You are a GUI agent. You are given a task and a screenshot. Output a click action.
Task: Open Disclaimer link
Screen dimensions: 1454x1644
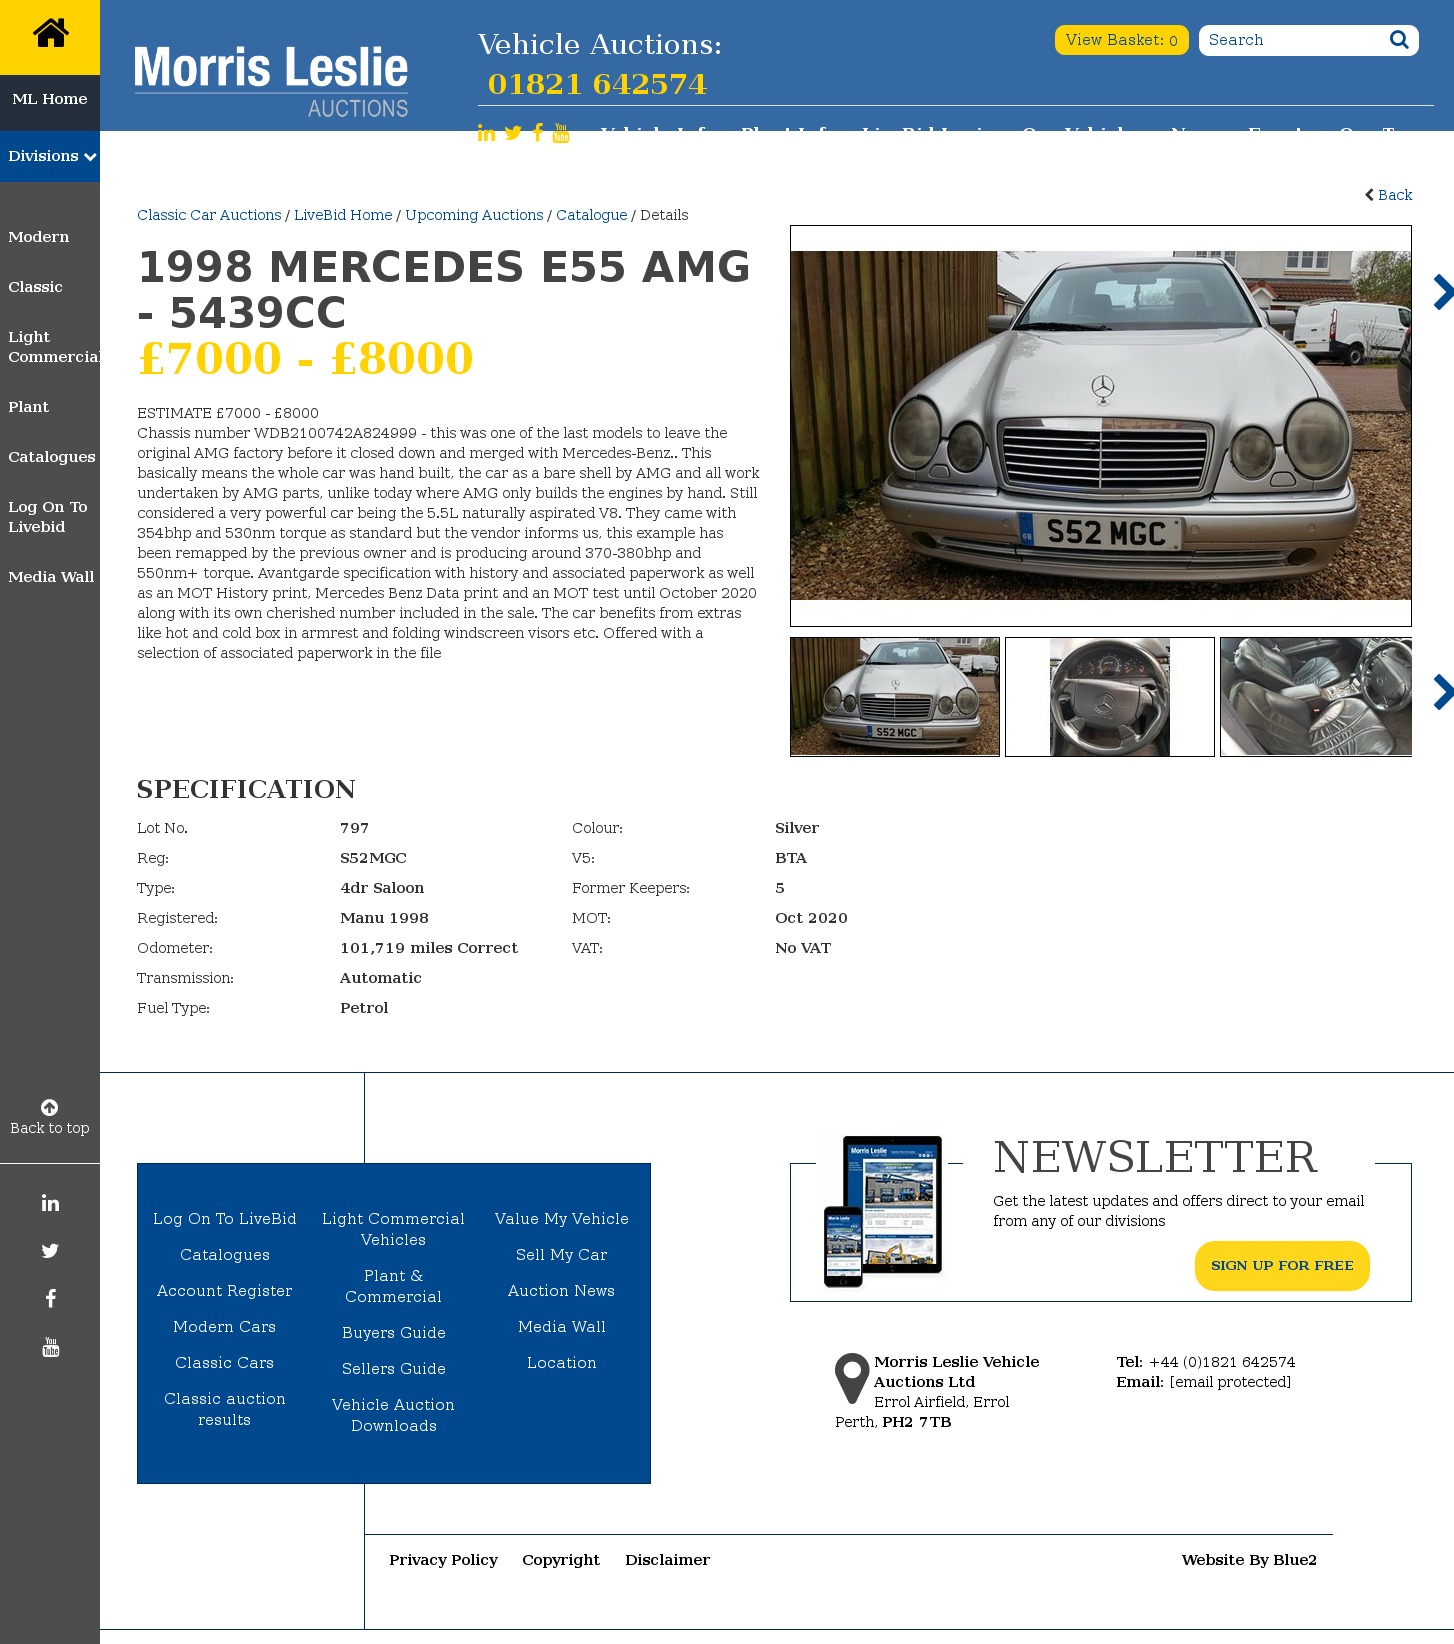tap(668, 1560)
